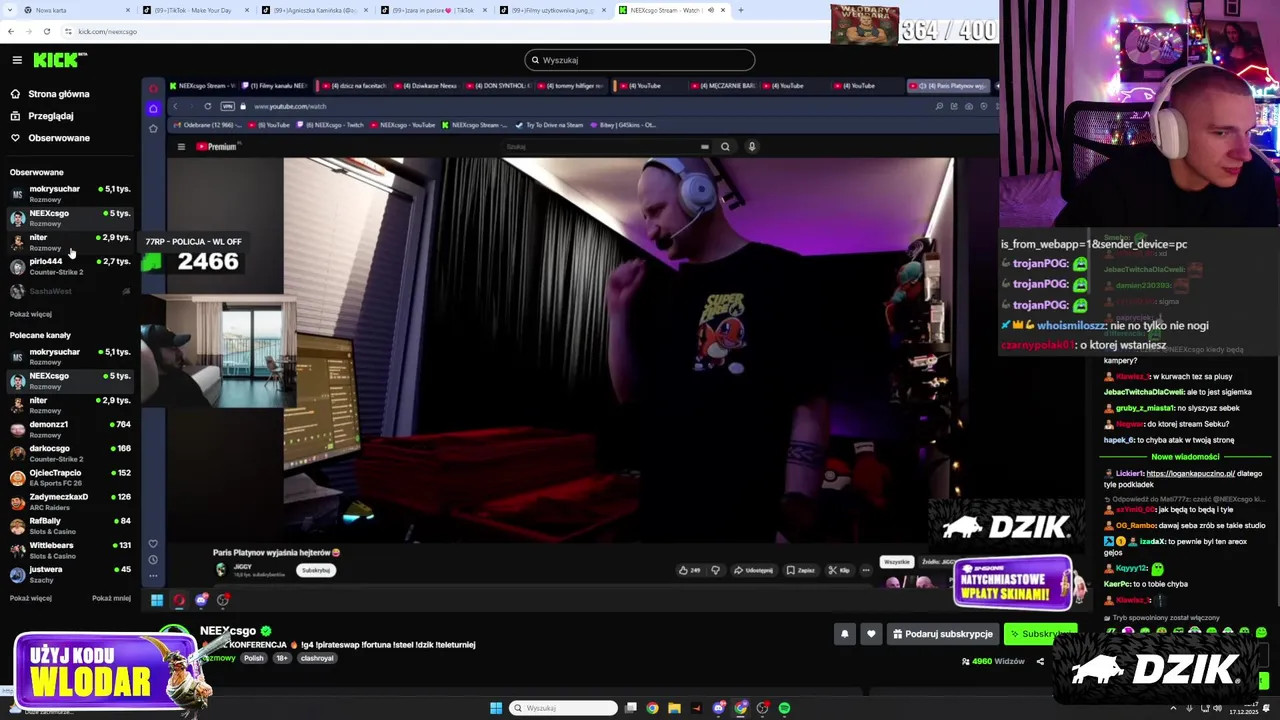Screen dimensions: 1280x720
Task: Open Try To Drive na Steam bookmark
Action: click(x=548, y=125)
